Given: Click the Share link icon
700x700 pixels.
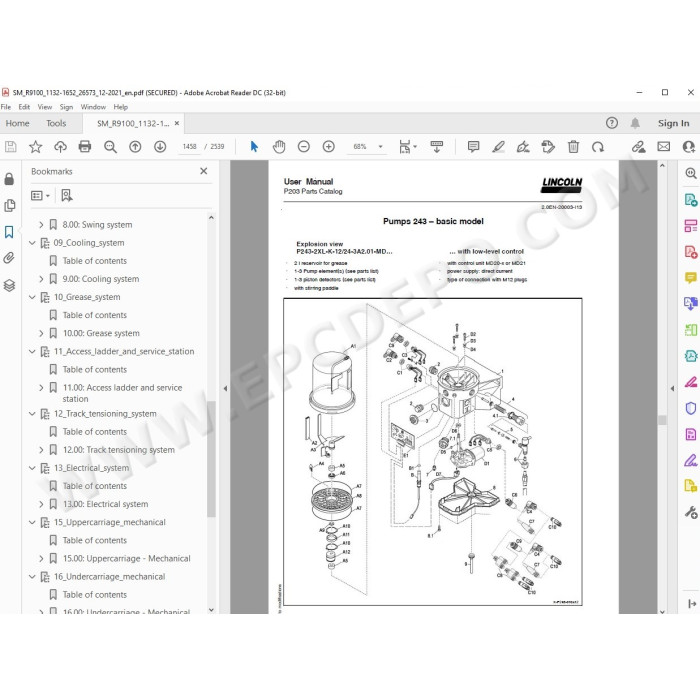Looking at the screenshot, I should tap(638, 146).
